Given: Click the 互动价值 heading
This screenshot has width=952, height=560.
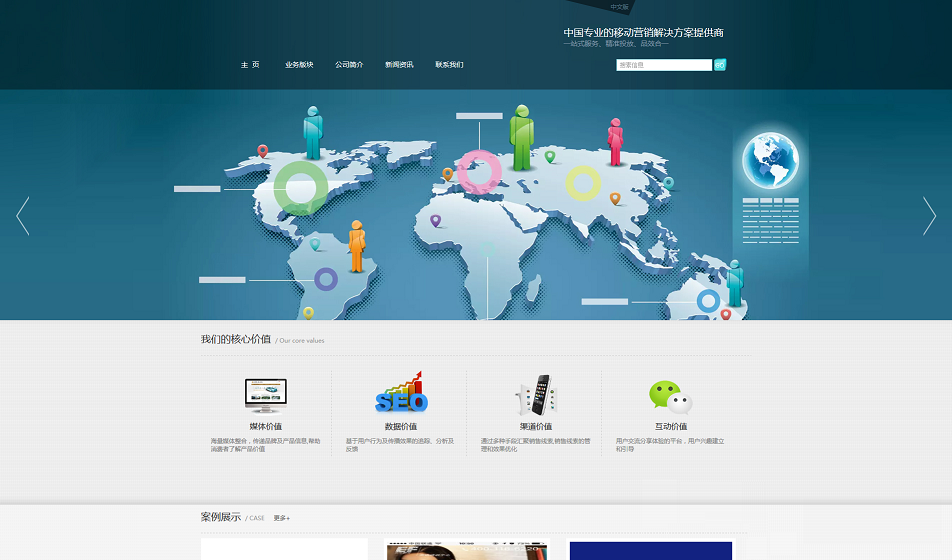Looking at the screenshot, I should (671, 427).
